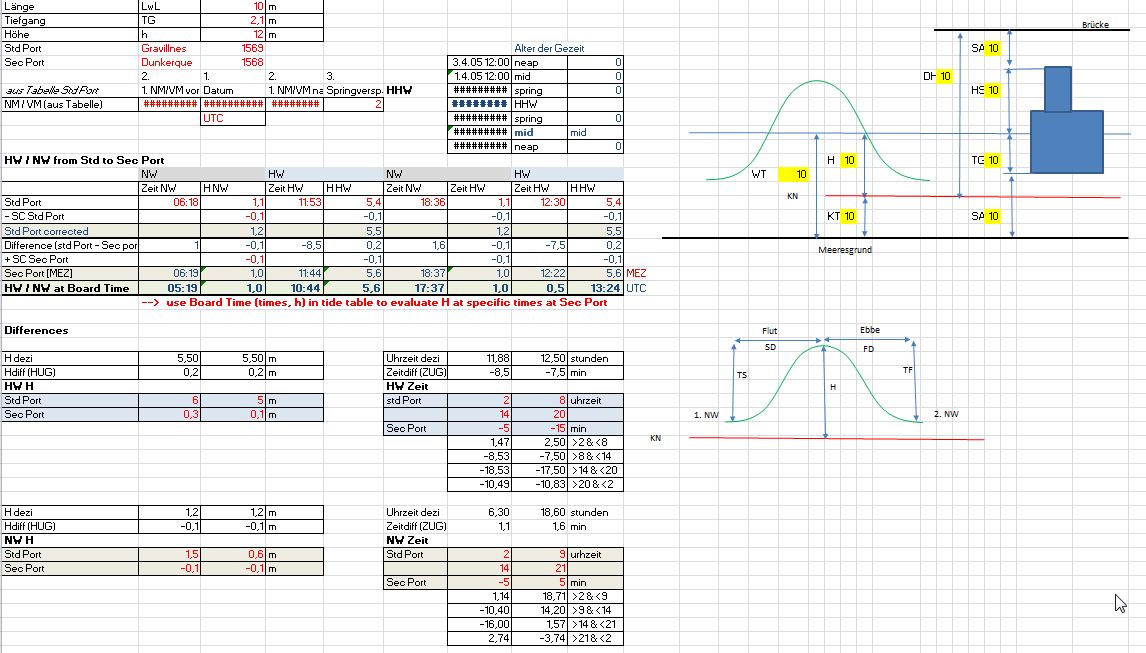Select the Springversp. value cell containing 2
This screenshot has width=1146, height=653.
(x=354, y=104)
